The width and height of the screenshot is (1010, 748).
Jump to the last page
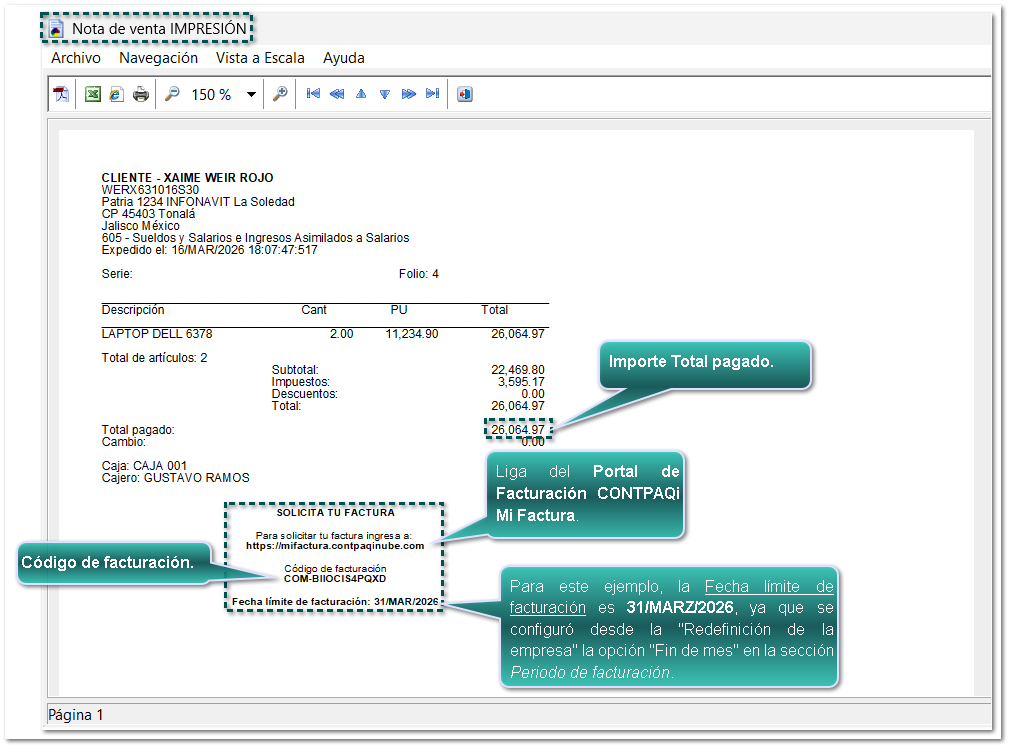pos(432,94)
